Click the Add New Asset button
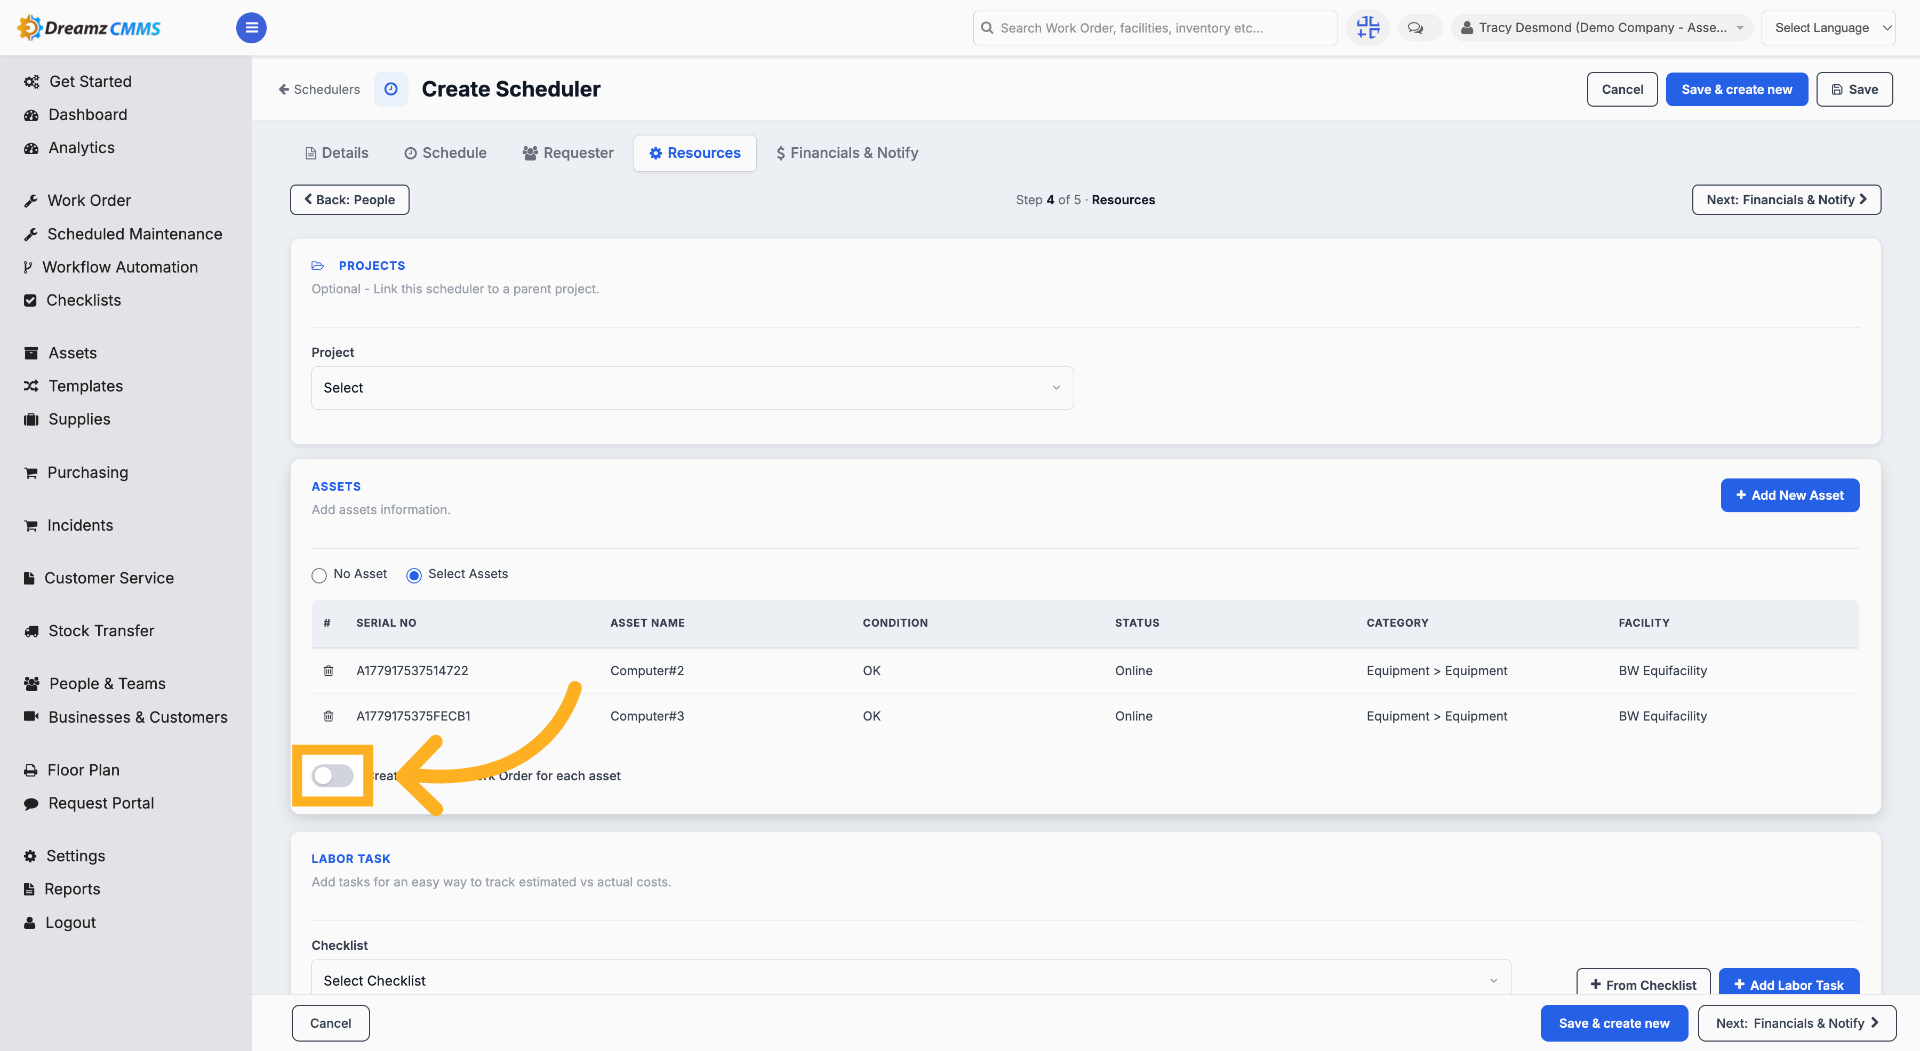The width and height of the screenshot is (1920, 1051). [1790, 495]
